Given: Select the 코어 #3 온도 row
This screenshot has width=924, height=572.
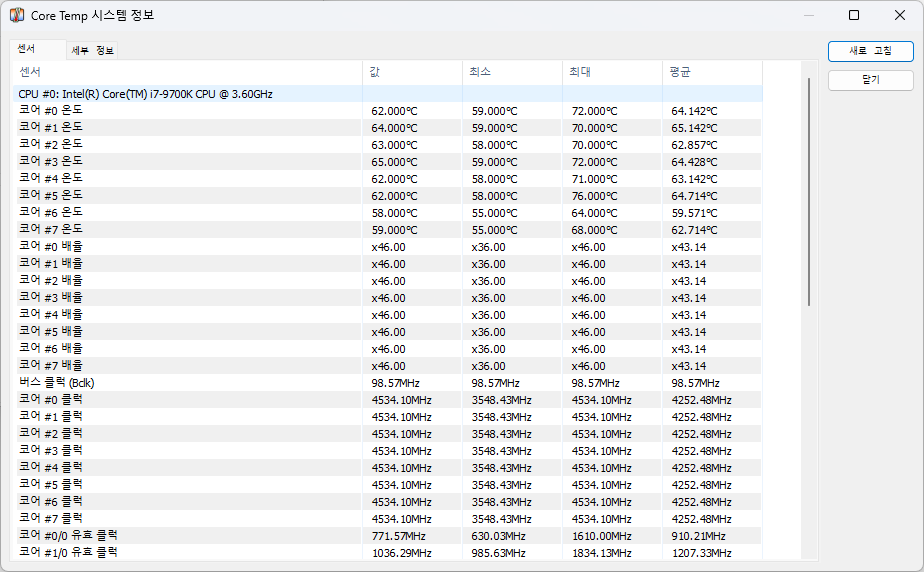Looking at the screenshot, I should point(387,162).
